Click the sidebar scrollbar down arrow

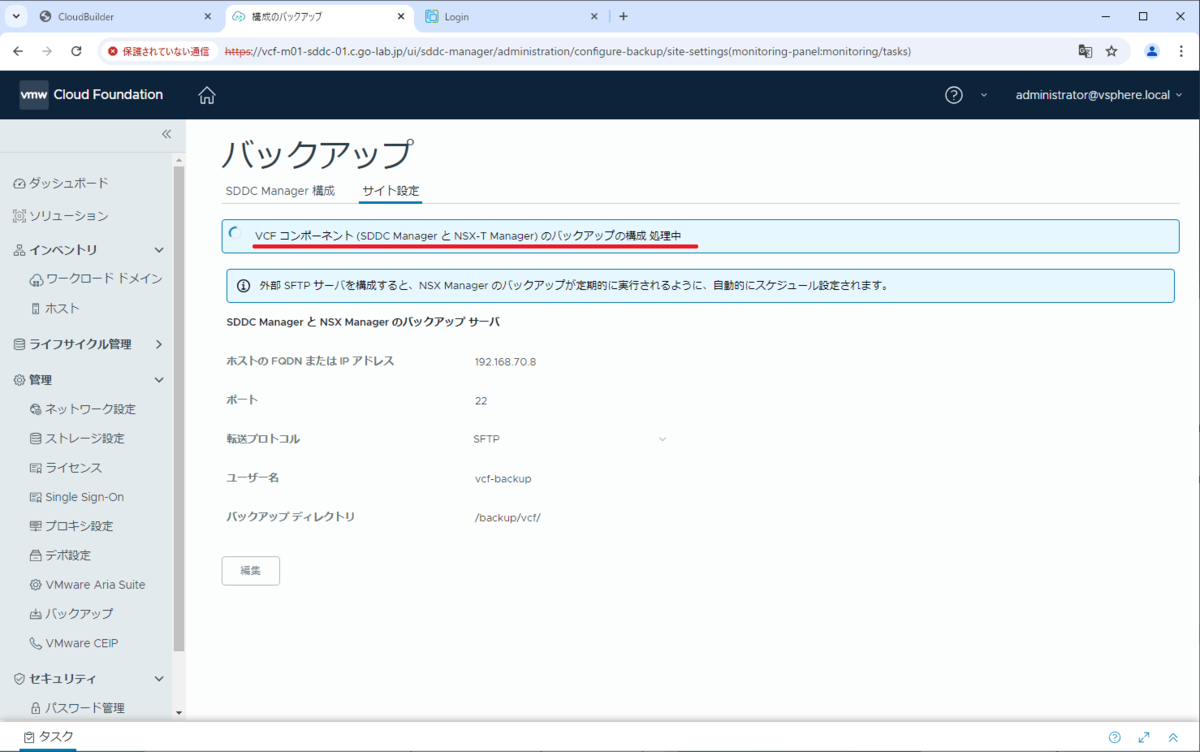[179, 713]
